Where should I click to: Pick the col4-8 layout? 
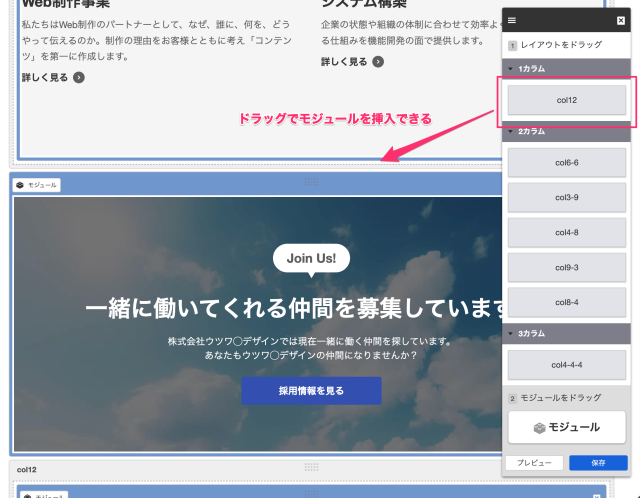coord(566,232)
